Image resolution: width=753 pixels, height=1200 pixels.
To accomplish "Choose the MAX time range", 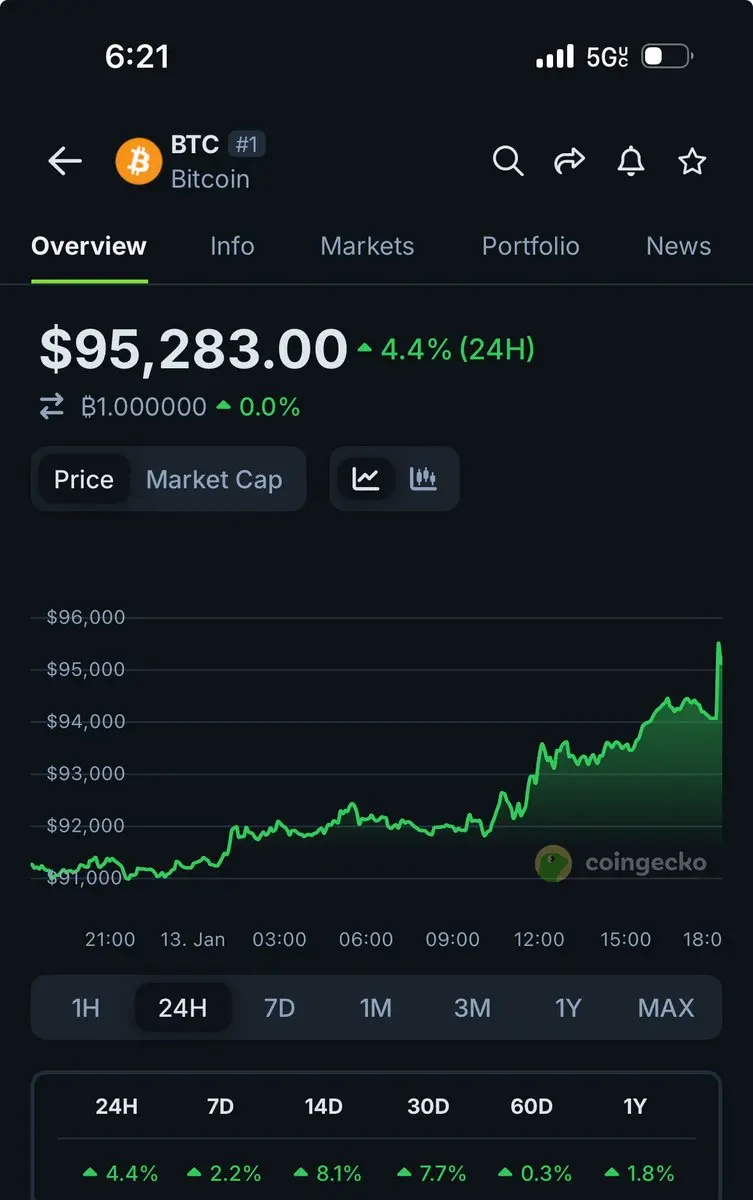I will coord(666,1007).
